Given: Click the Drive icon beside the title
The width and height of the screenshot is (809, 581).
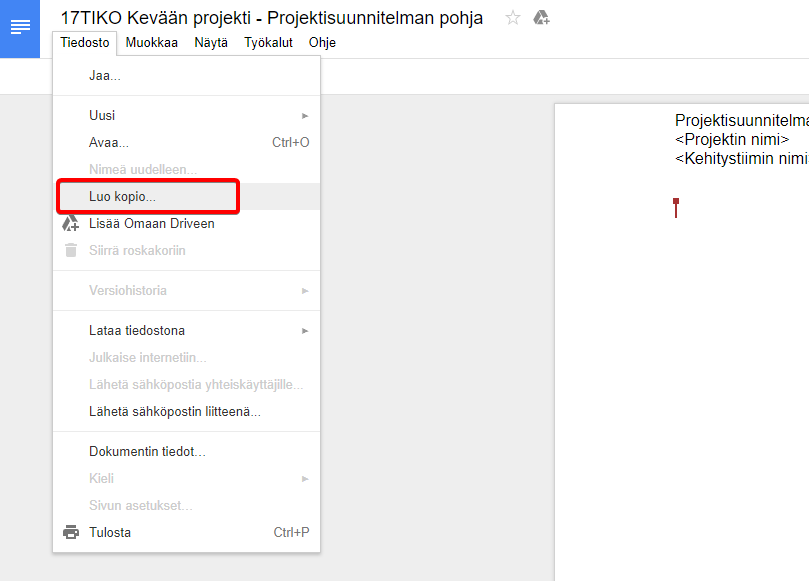Looking at the screenshot, I should (x=541, y=18).
